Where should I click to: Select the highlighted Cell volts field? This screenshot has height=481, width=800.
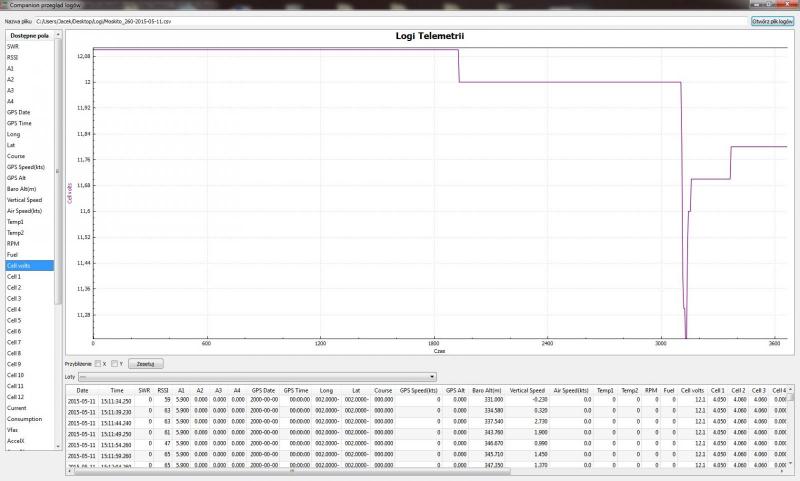pyautogui.click(x=18, y=265)
